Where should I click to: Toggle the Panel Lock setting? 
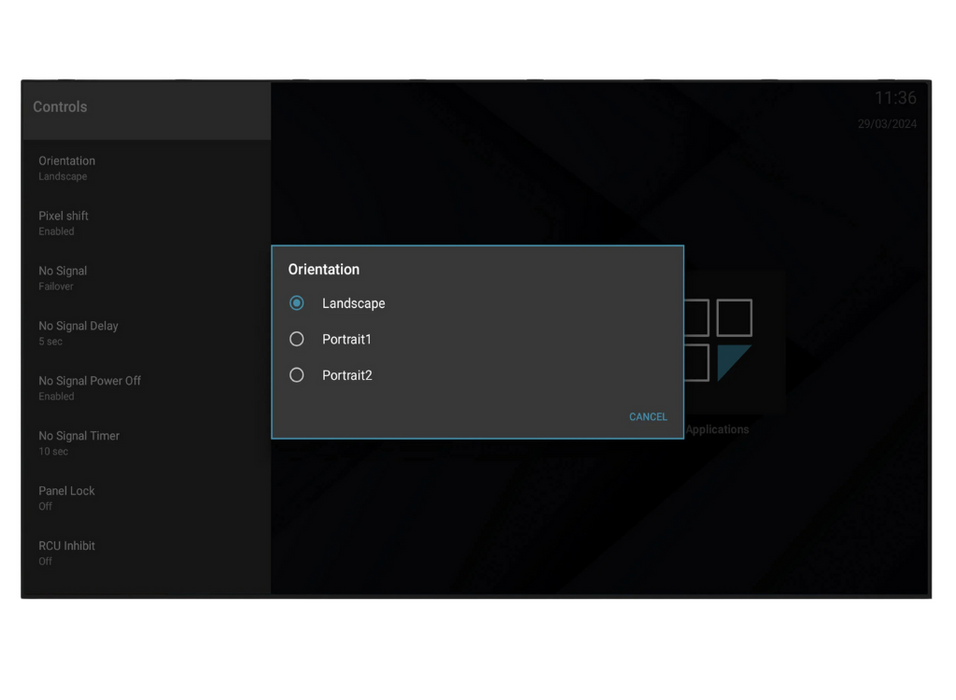click(x=66, y=497)
